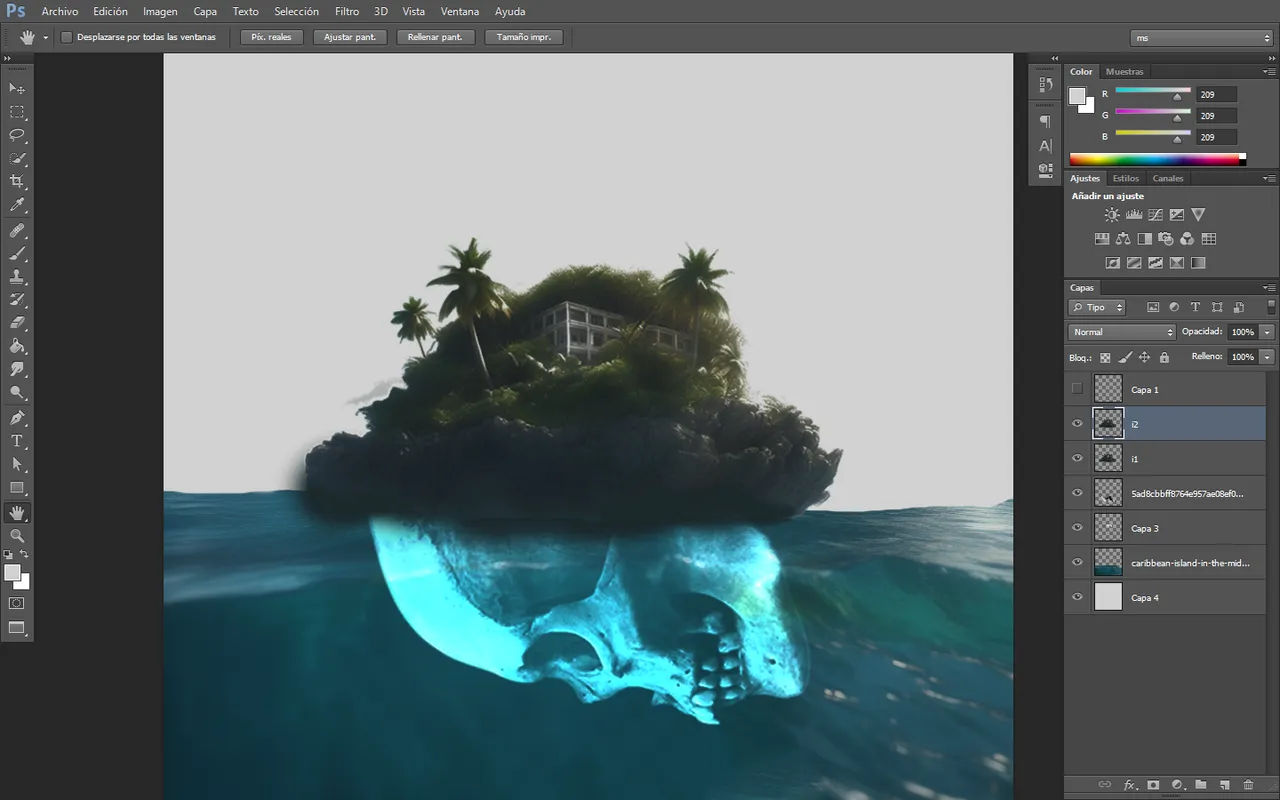The image size is (1280, 800).
Task: Swap foreground and background colors
Action: (25, 554)
